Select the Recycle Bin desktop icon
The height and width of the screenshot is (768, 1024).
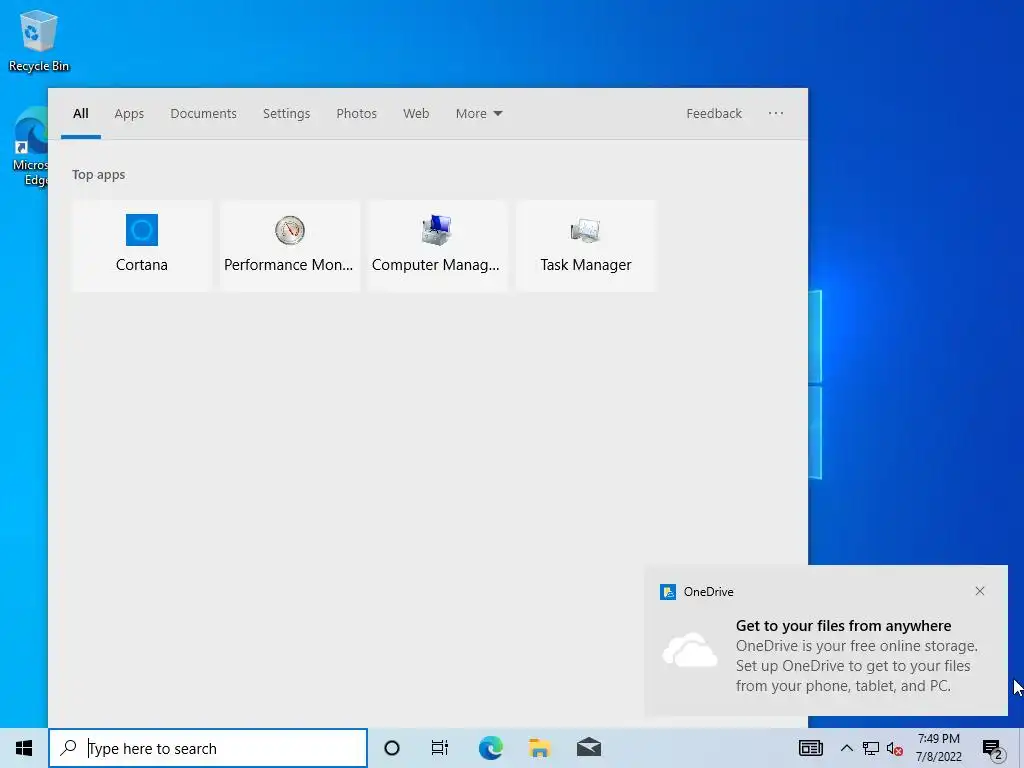tap(39, 40)
